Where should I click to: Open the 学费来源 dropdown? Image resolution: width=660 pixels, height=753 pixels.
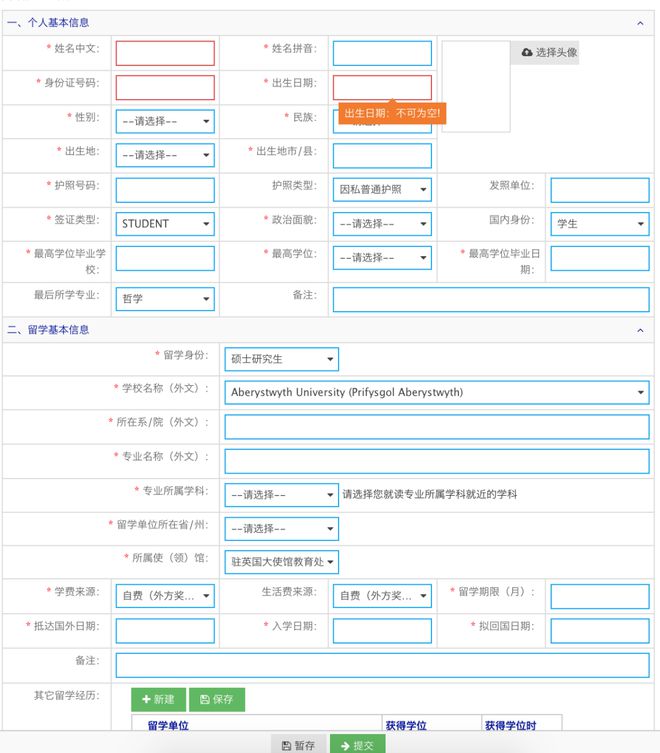165,596
